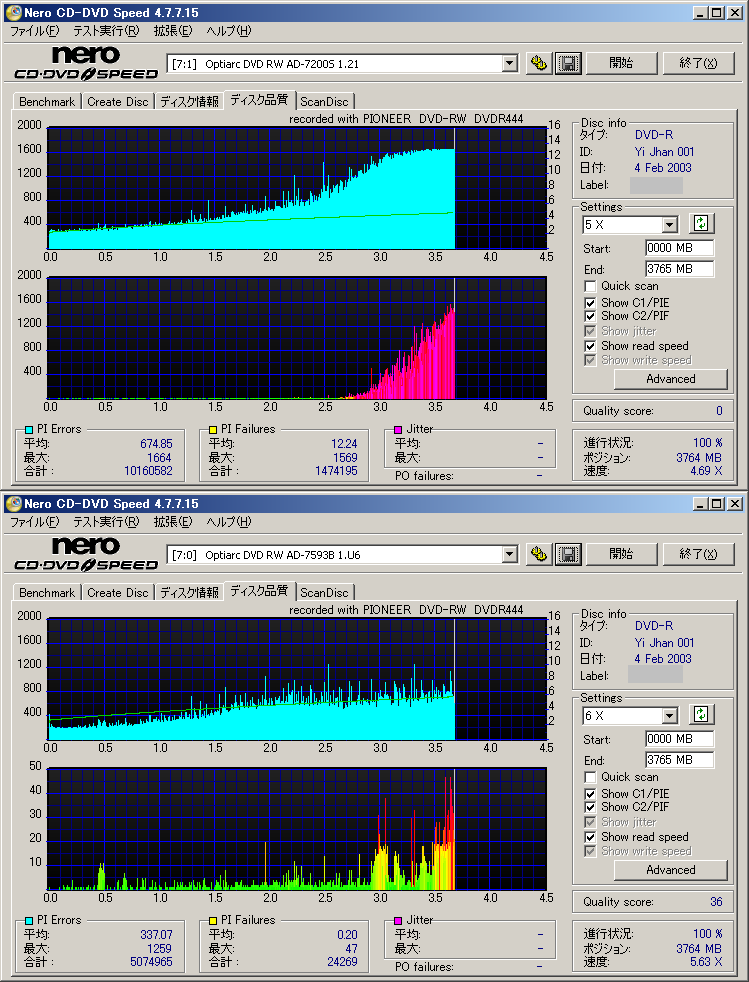749x982 pixels.
Task: Click 開始 button in the AD-7200S window
Action: coord(621,63)
